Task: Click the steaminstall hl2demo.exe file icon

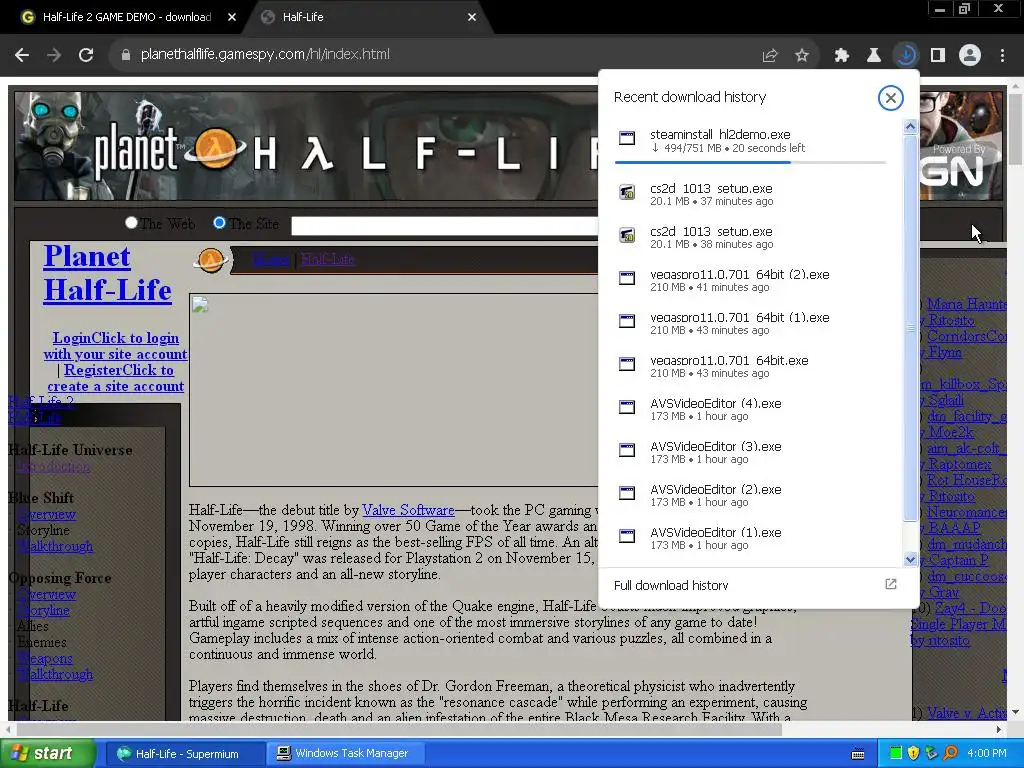Action: (627, 138)
